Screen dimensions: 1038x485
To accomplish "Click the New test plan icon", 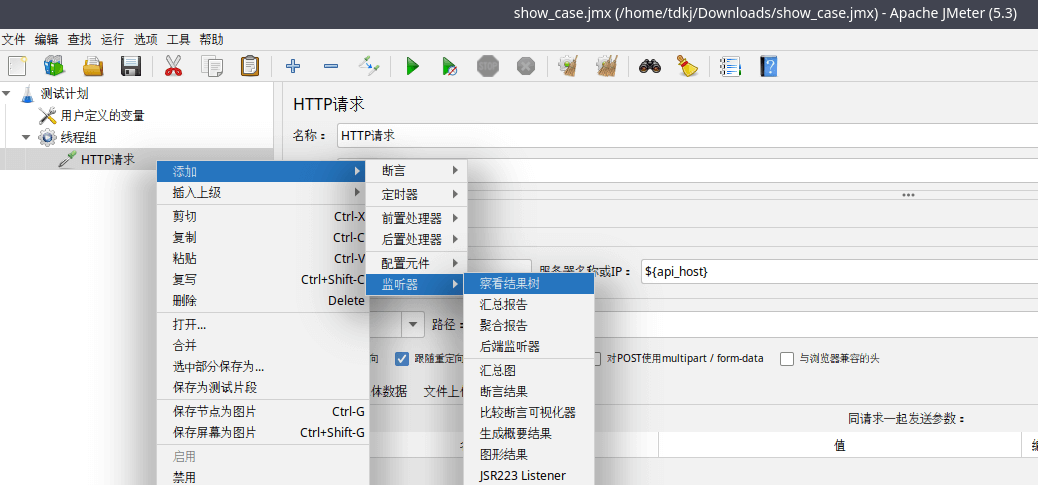I will pos(16,66).
